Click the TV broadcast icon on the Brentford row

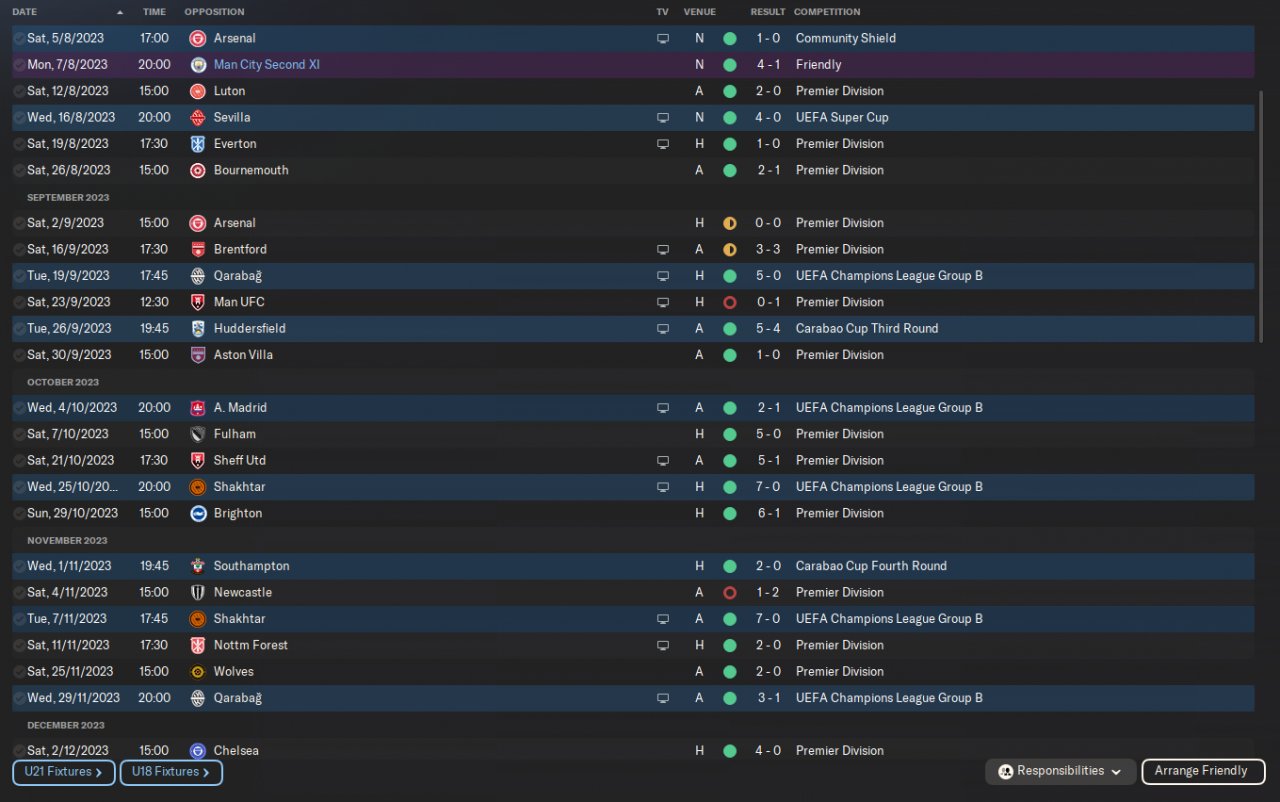(662, 249)
